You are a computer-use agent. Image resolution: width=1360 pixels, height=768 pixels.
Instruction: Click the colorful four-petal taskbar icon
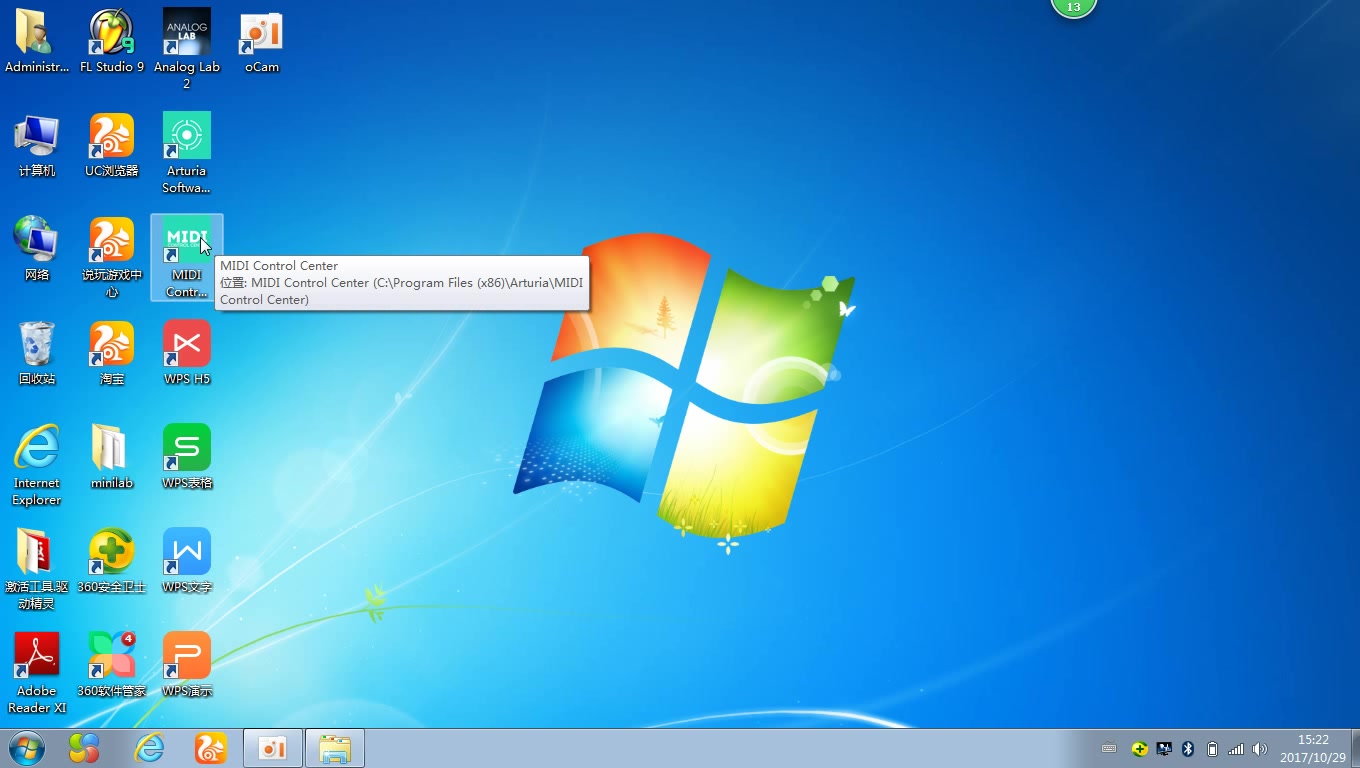pyautogui.click(x=84, y=748)
